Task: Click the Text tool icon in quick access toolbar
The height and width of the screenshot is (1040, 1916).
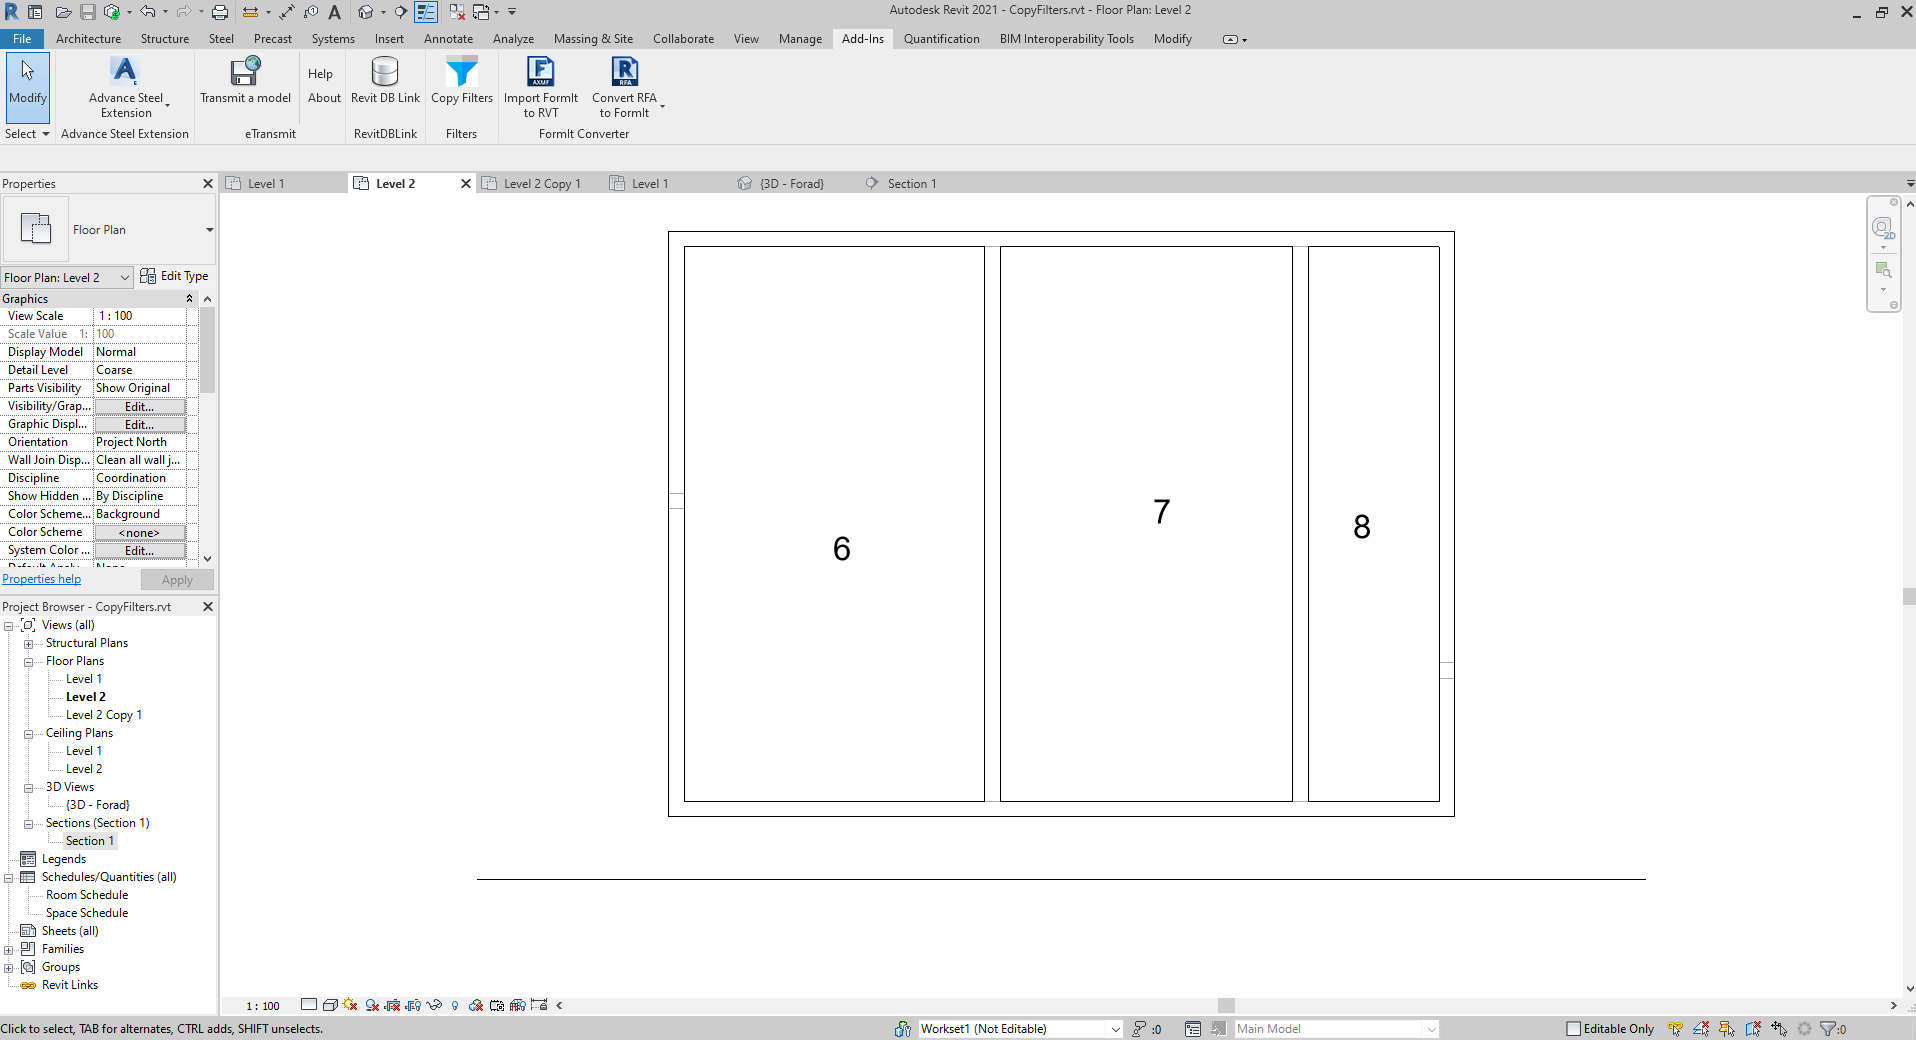Action: click(x=334, y=12)
